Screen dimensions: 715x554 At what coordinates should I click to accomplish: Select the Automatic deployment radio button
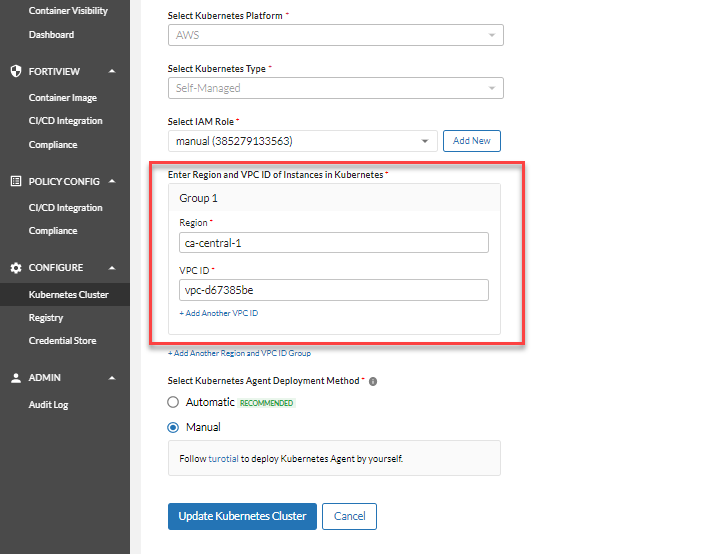point(173,402)
